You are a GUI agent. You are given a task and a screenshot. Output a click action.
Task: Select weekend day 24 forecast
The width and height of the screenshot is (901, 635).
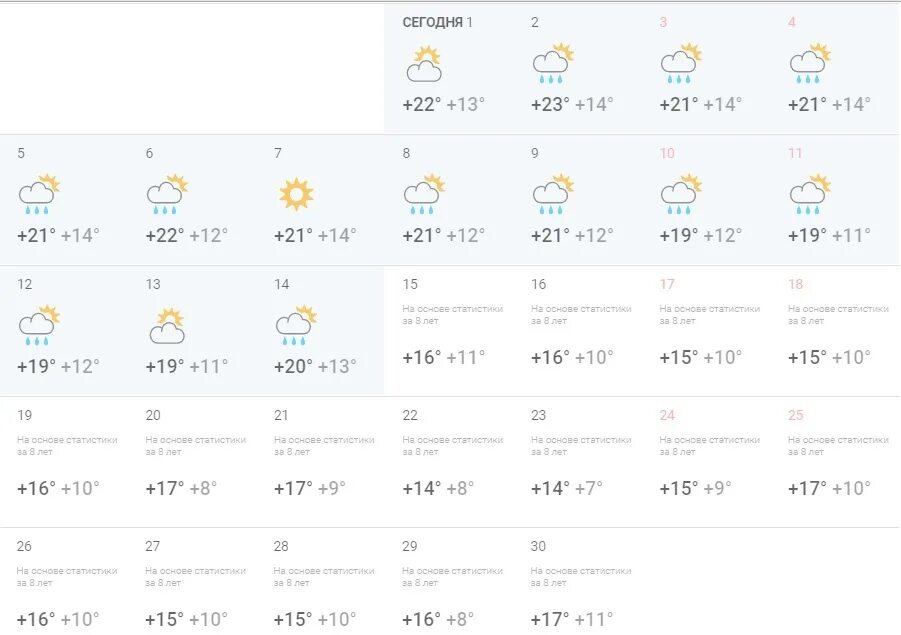pos(706,462)
